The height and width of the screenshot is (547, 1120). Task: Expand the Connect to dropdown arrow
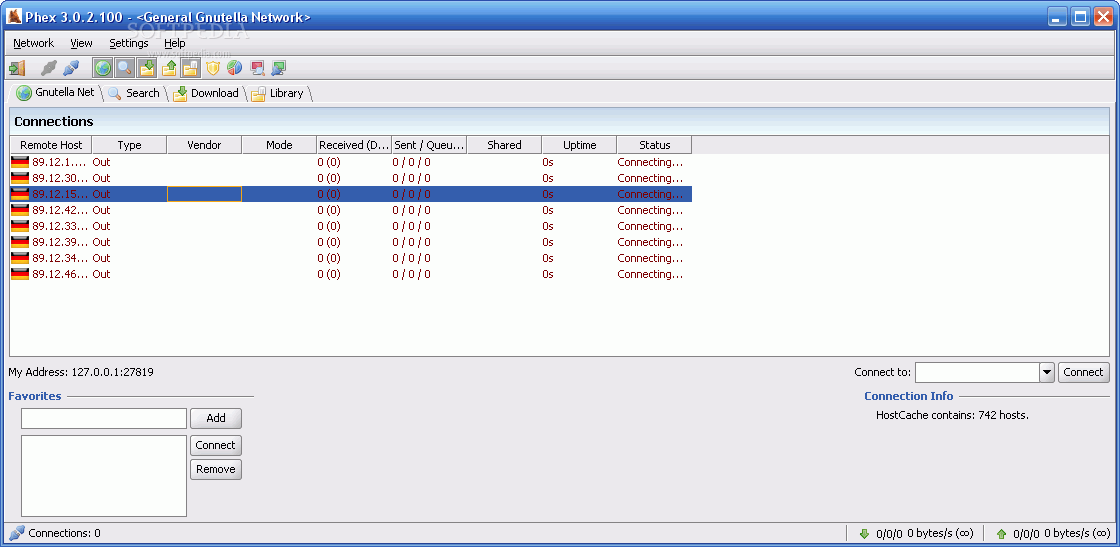[x=1046, y=372]
